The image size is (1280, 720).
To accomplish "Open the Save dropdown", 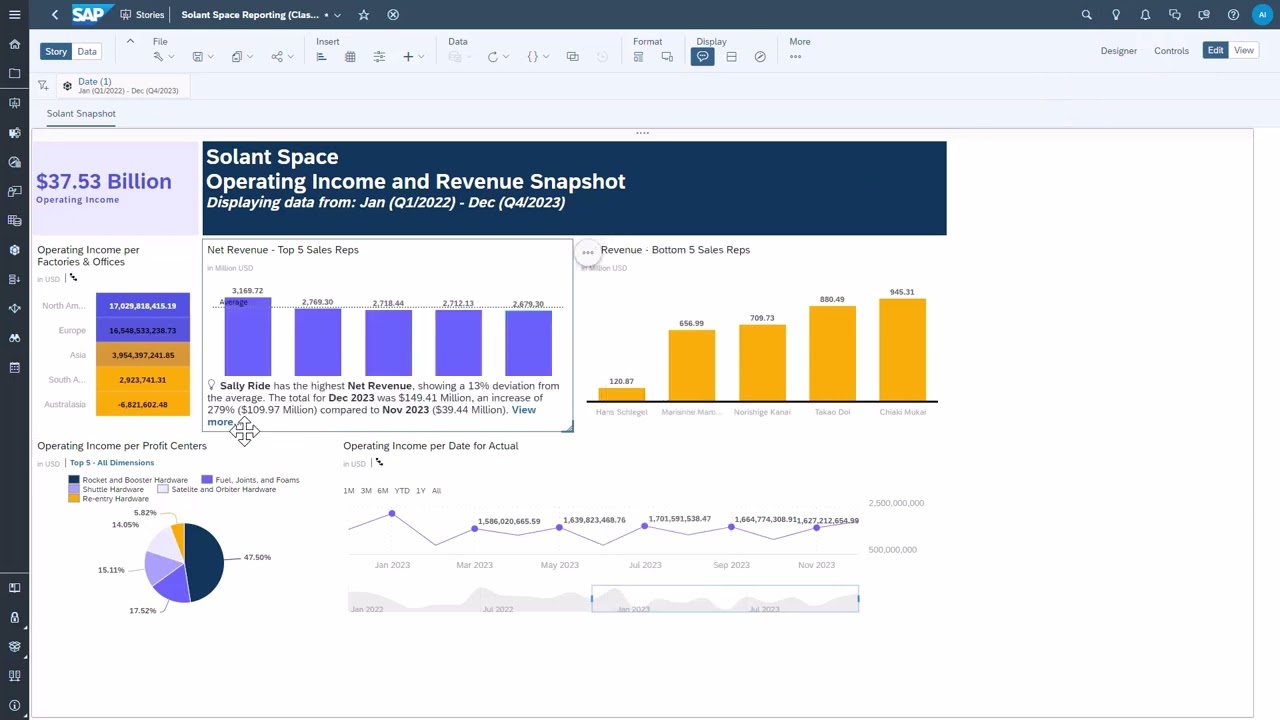I will click(x=202, y=57).
